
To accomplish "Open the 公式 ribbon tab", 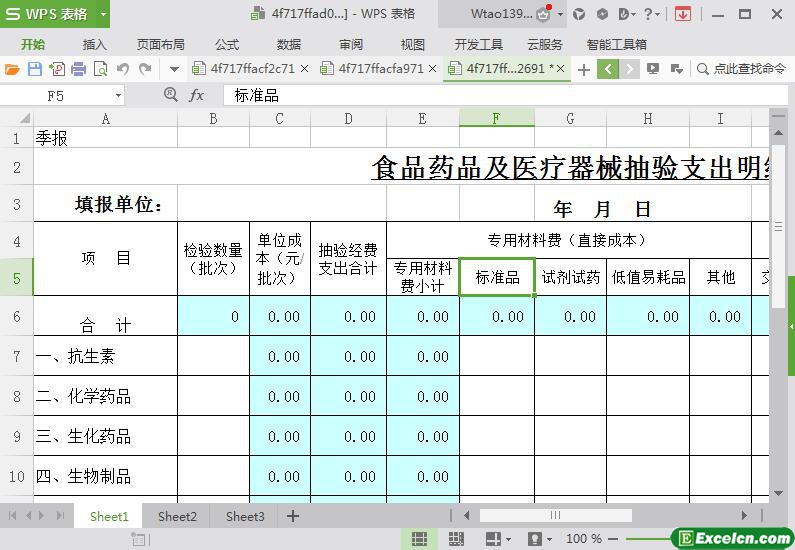I will (x=227, y=44).
